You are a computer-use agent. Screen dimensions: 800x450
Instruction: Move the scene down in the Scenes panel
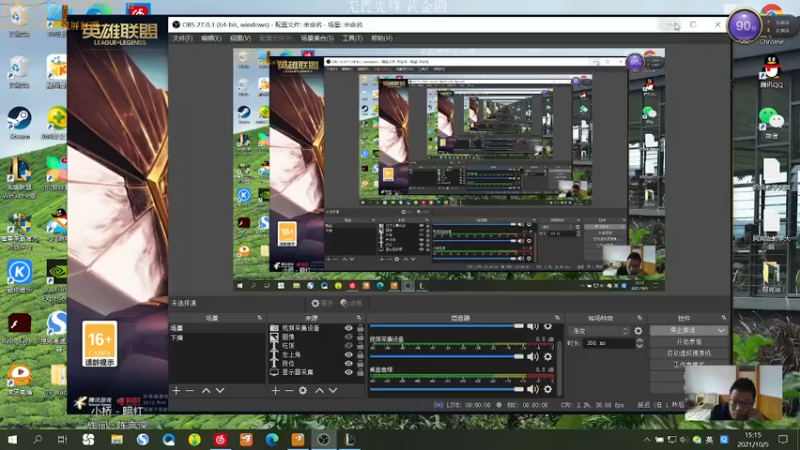[x=220, y=390]
